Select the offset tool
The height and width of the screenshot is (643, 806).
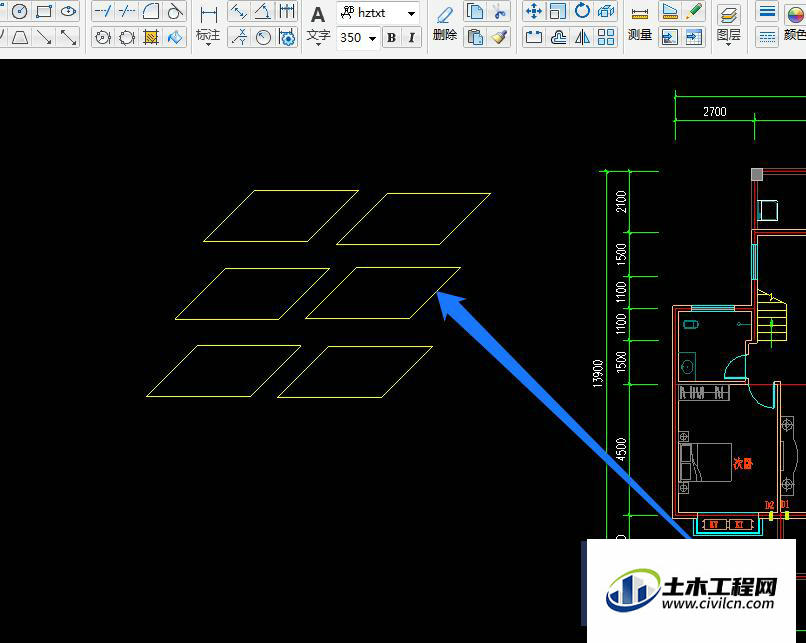click(x=558, y=37)
